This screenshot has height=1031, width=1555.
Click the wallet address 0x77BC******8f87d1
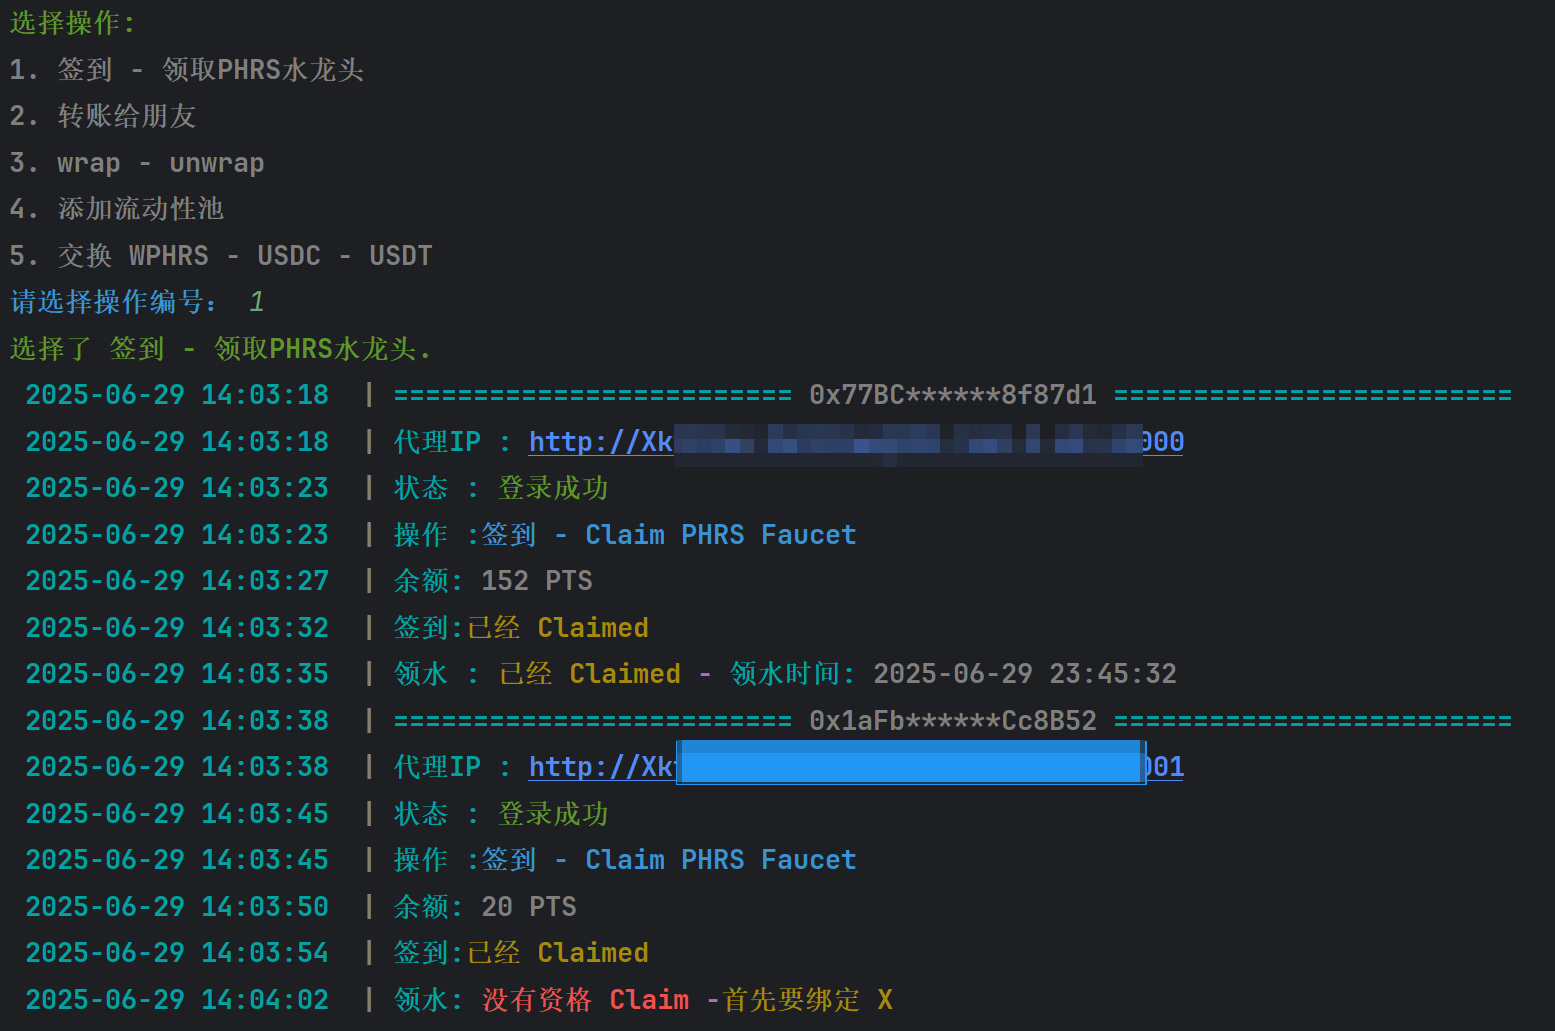(952, 395)
